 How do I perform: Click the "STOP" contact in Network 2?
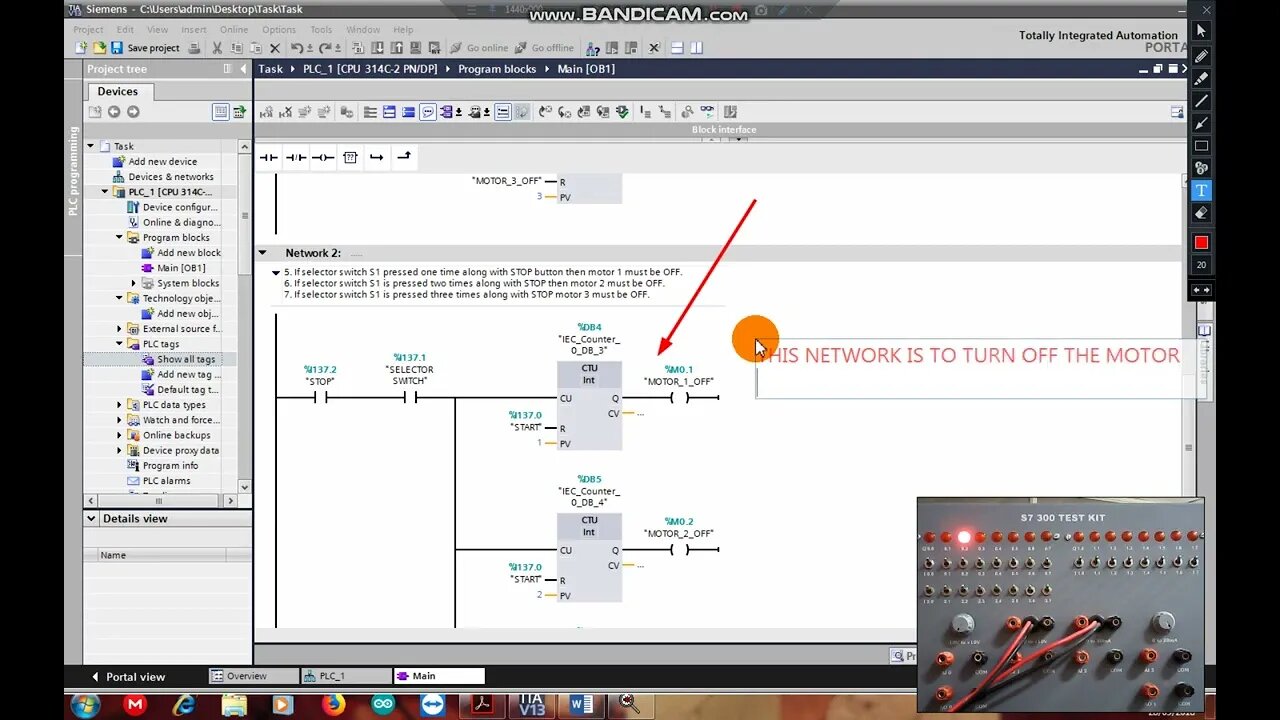[320, 398]
